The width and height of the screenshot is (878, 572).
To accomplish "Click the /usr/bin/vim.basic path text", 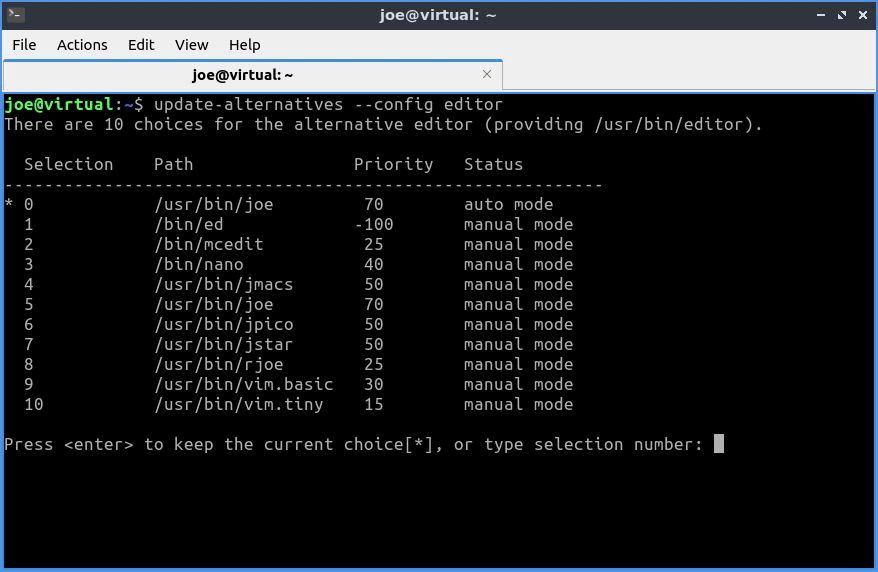I will click(x=244, y=385).
